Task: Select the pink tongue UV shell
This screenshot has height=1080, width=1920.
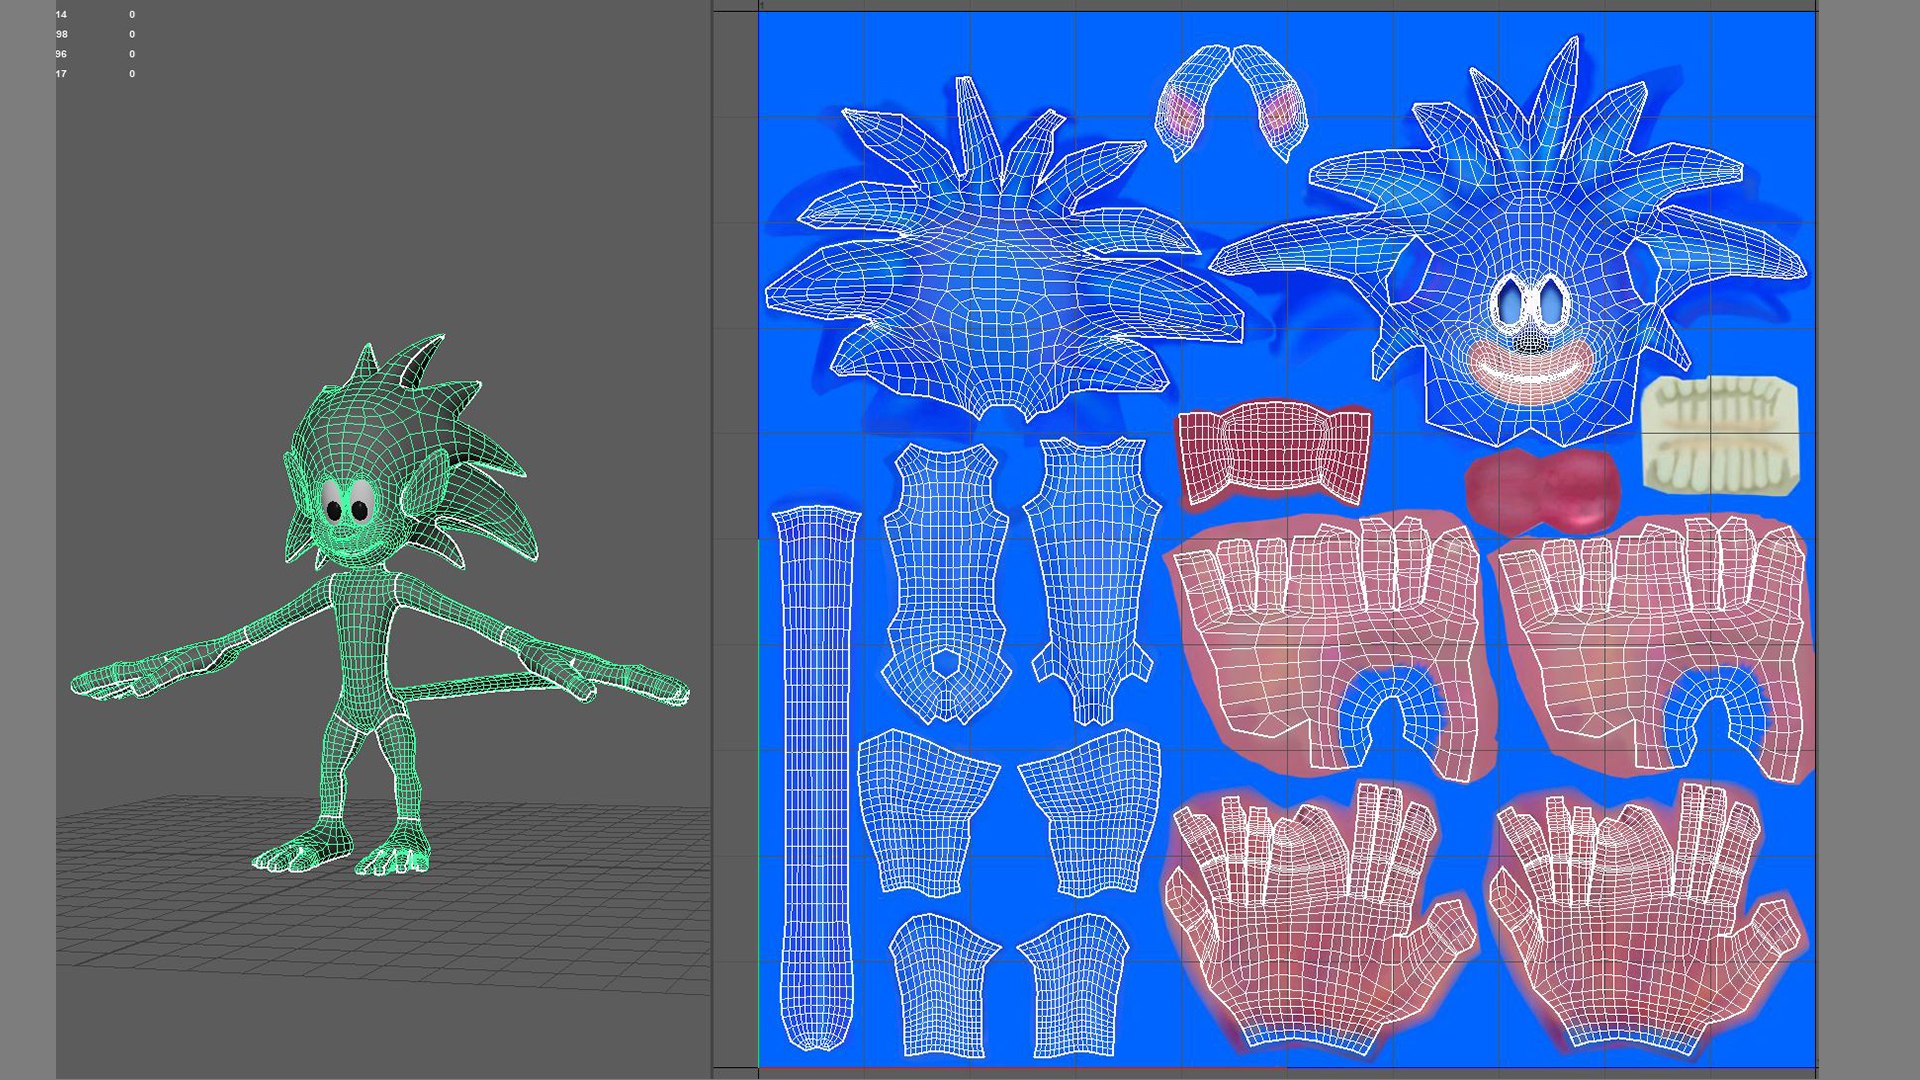Action: click(x=1542, y=489)
